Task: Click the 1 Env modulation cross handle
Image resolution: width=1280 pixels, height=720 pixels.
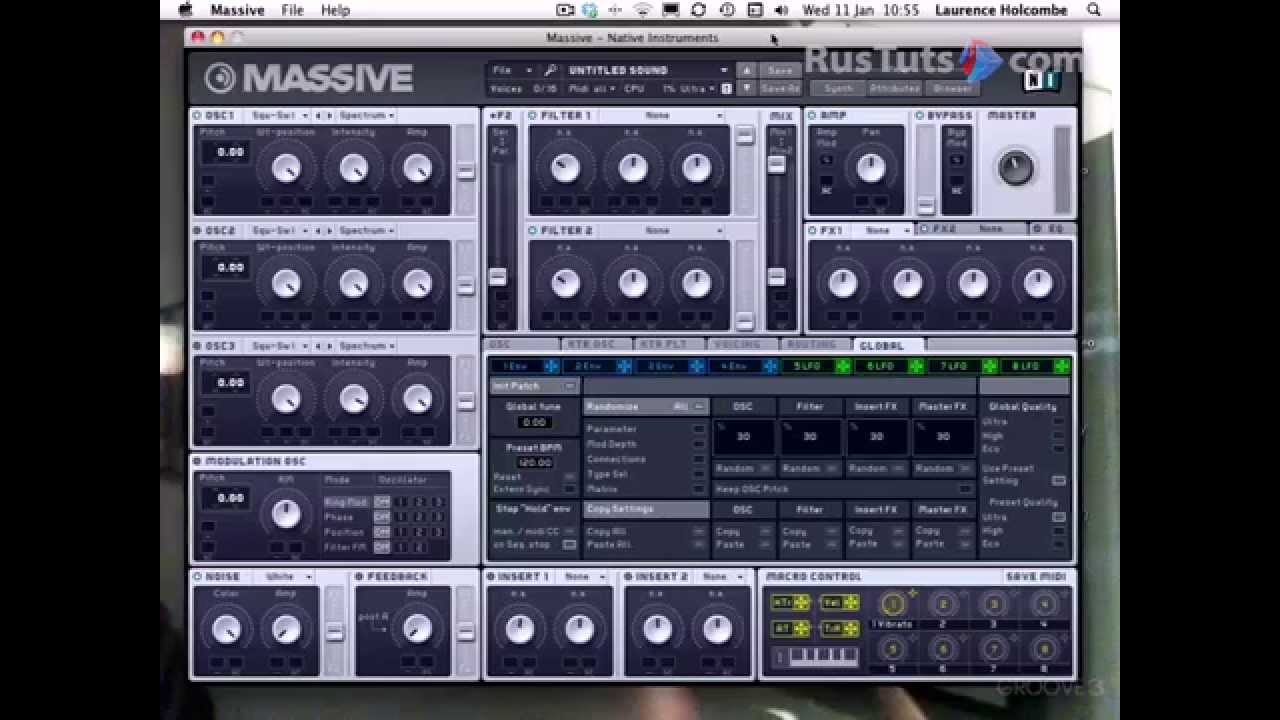Action: [x=551, y=367]
